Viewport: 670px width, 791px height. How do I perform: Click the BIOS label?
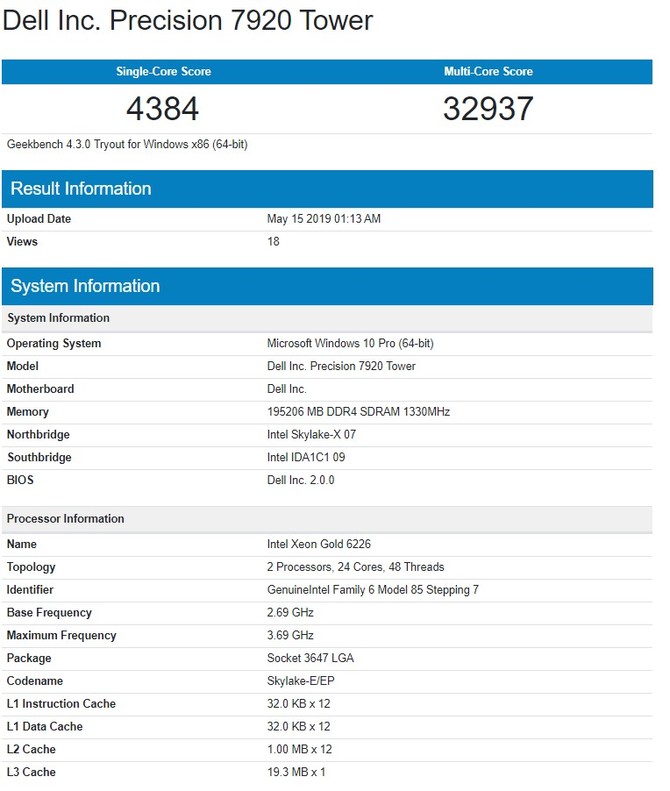click(x=20, y=480)
